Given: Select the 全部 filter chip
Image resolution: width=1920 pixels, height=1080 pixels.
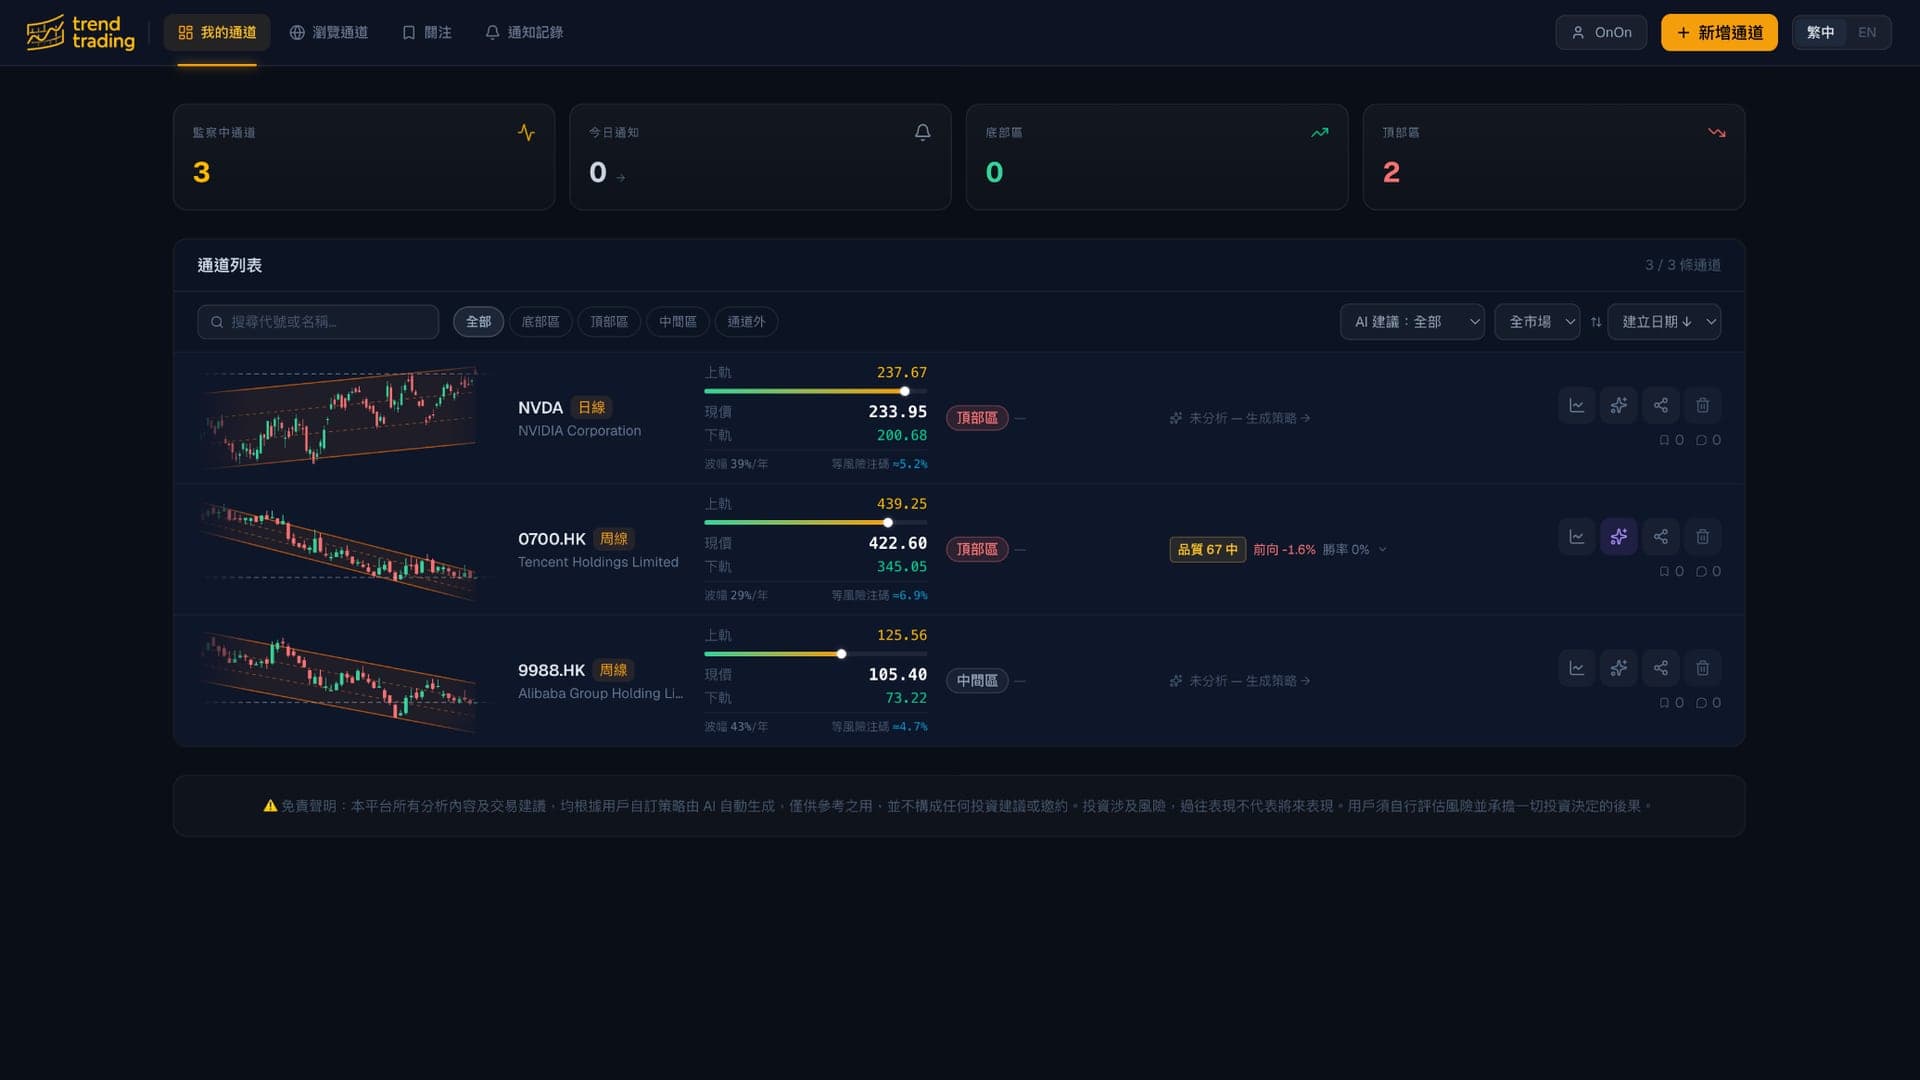Looking at the screenshot, I should (x=478, y=322).
